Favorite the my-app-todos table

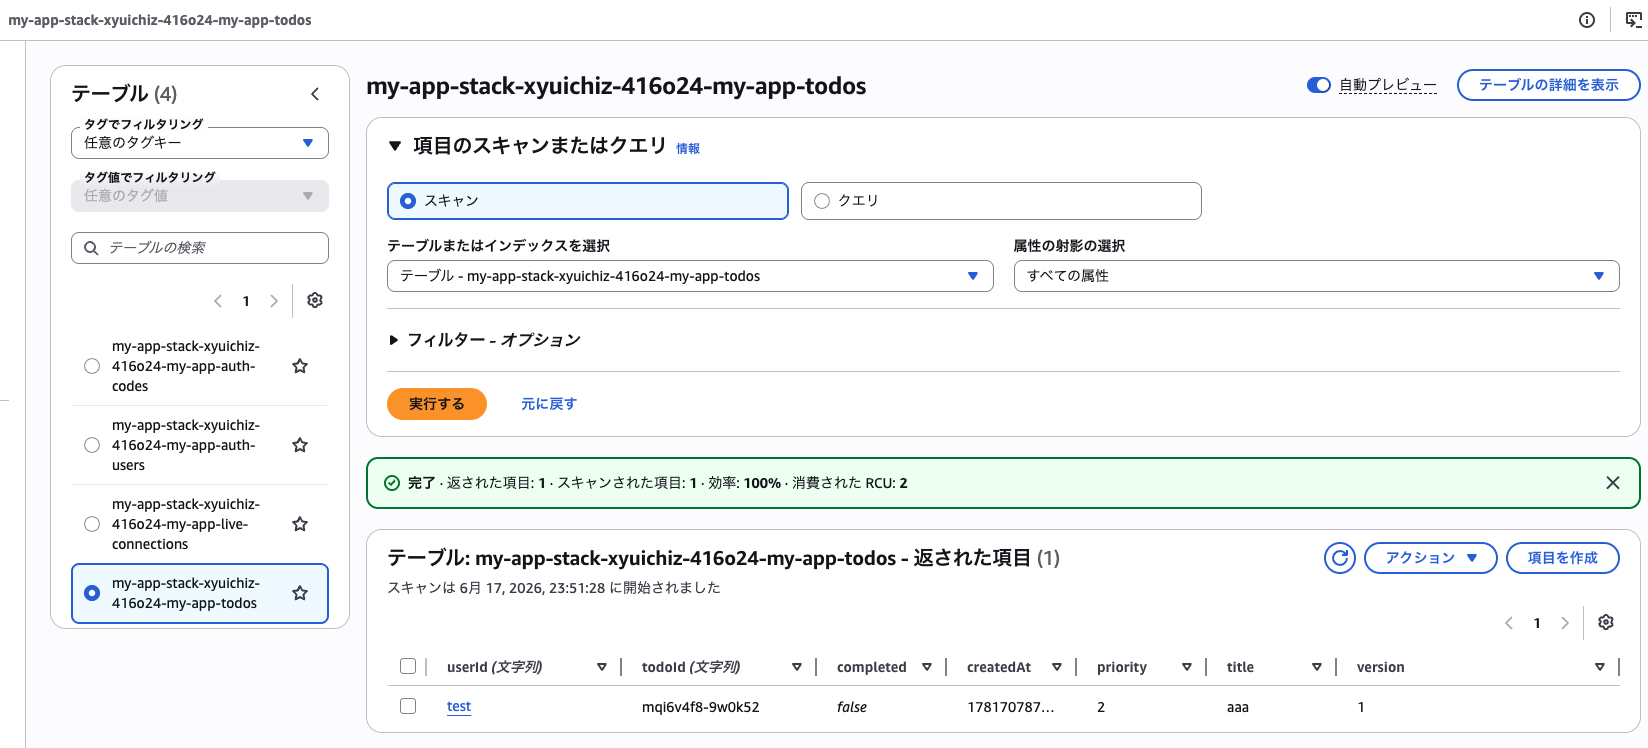point(300,593)
